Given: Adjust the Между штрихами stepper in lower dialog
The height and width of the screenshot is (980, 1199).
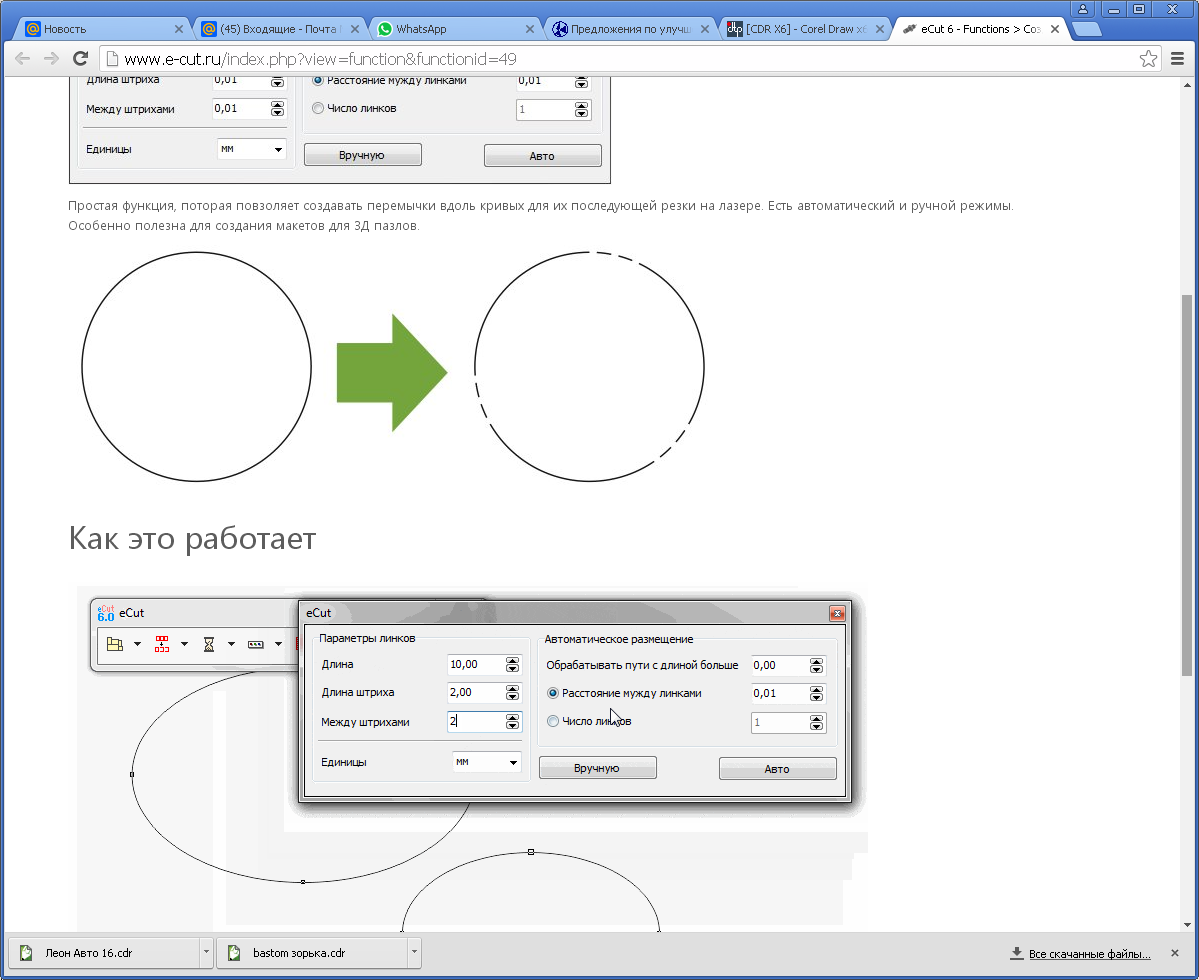Looking at the screenshot, I should click(512, 721).
